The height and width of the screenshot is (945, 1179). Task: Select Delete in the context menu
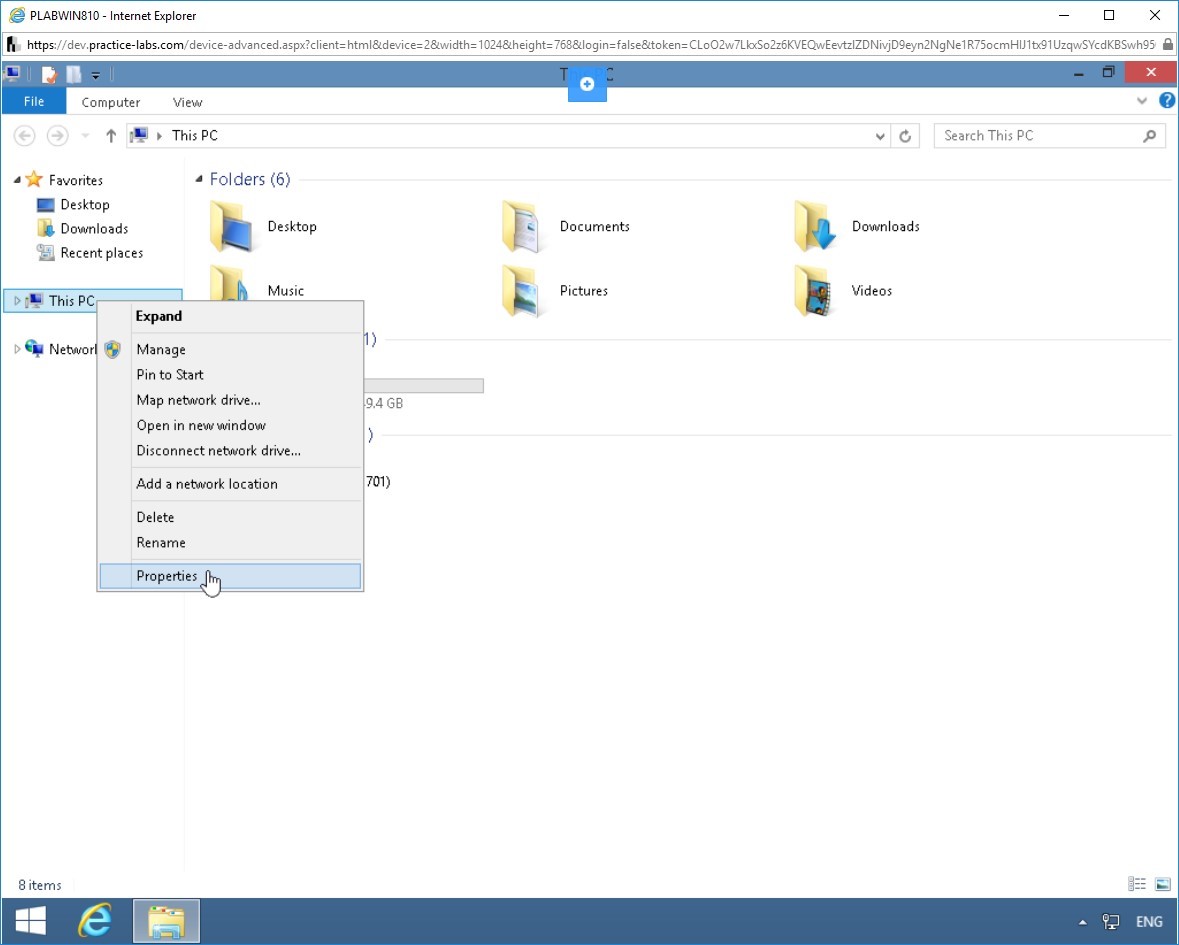click(x=230, y=517)
